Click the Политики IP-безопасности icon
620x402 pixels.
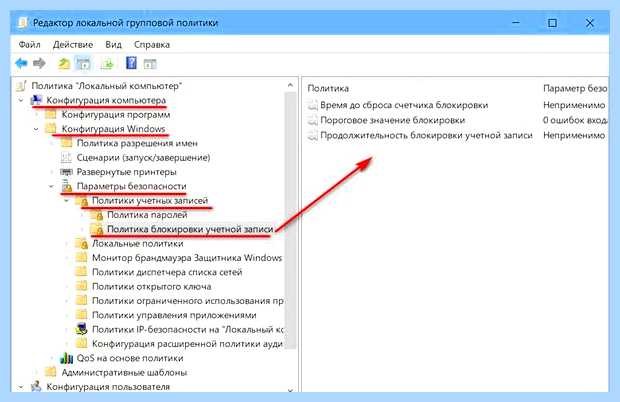point(81,329)
